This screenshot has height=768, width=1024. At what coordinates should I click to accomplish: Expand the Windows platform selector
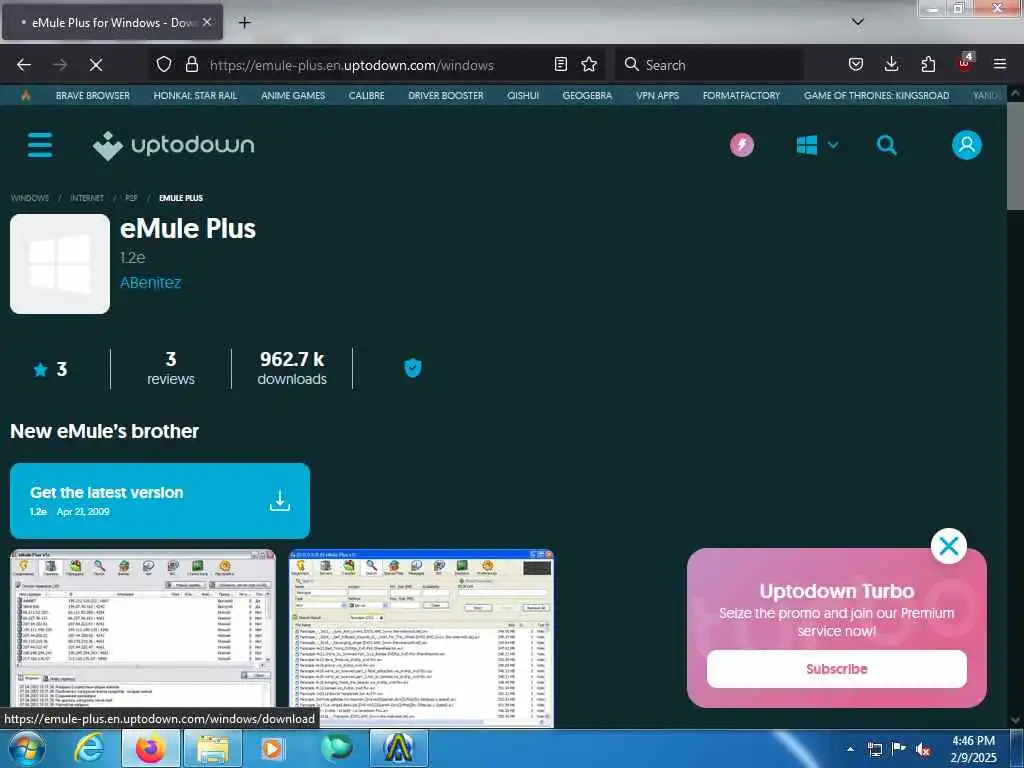point(817,145)
